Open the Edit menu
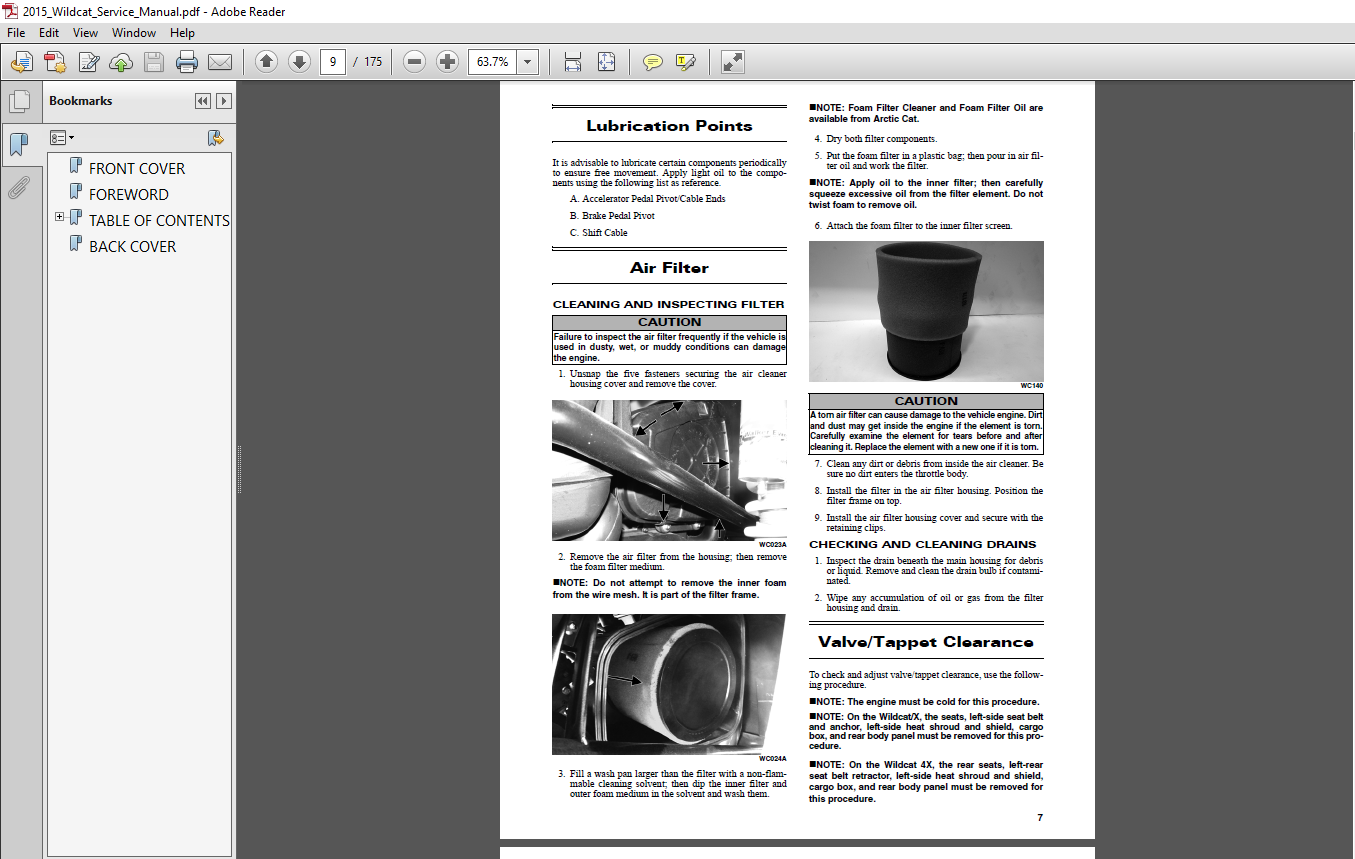 (x=49, y=33)
